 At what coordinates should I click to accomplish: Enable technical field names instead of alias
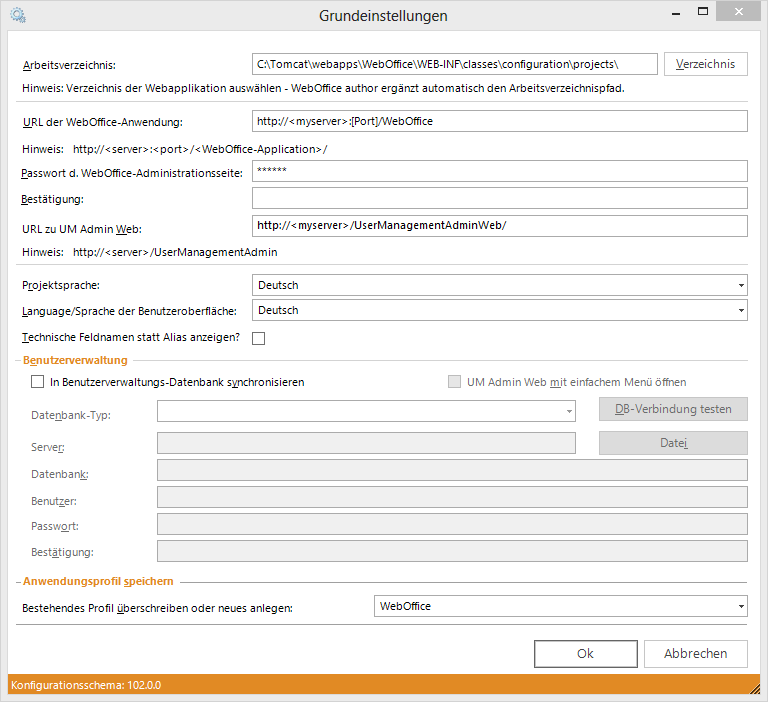pos(258,338)
